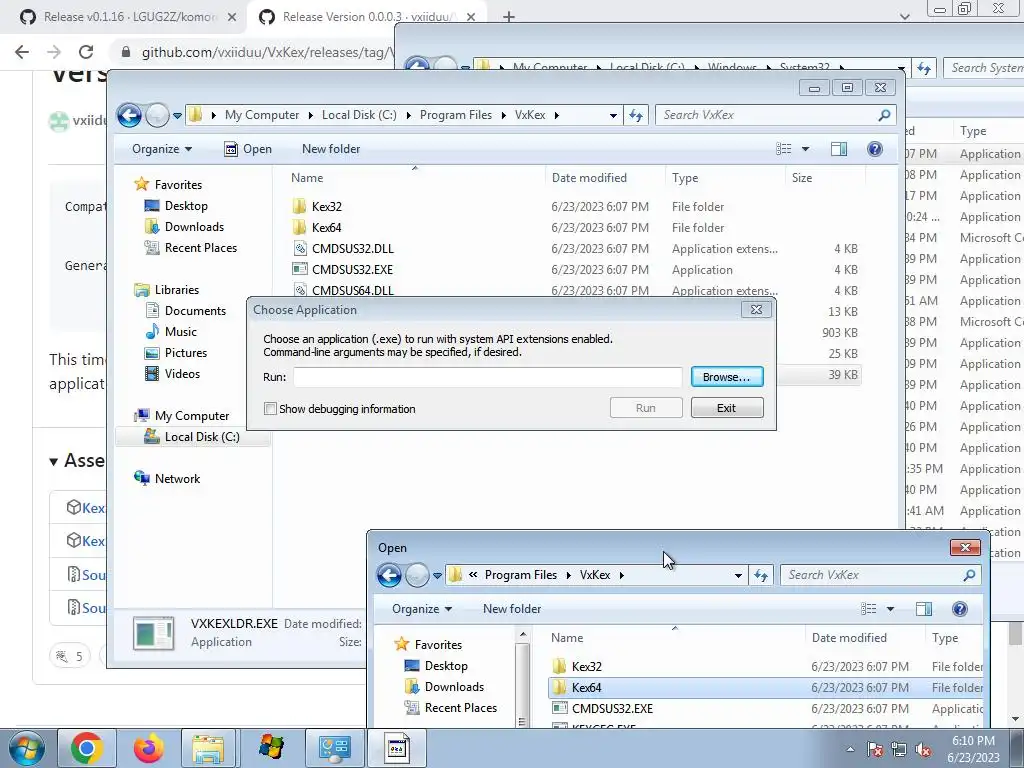Viewport: 1024px width, 768px height.
Task: Open Recent Places in Explorer sidebar
Action: tap(200, 248)
